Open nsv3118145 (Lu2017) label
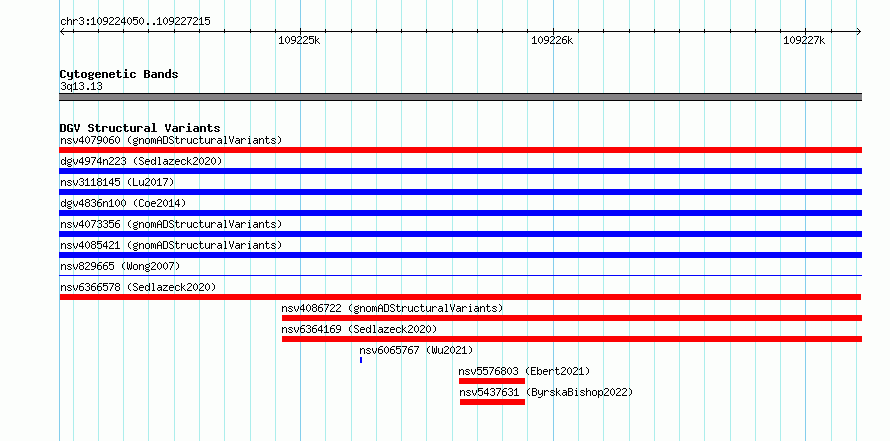890x441 pixels. (x=117, y=182)
